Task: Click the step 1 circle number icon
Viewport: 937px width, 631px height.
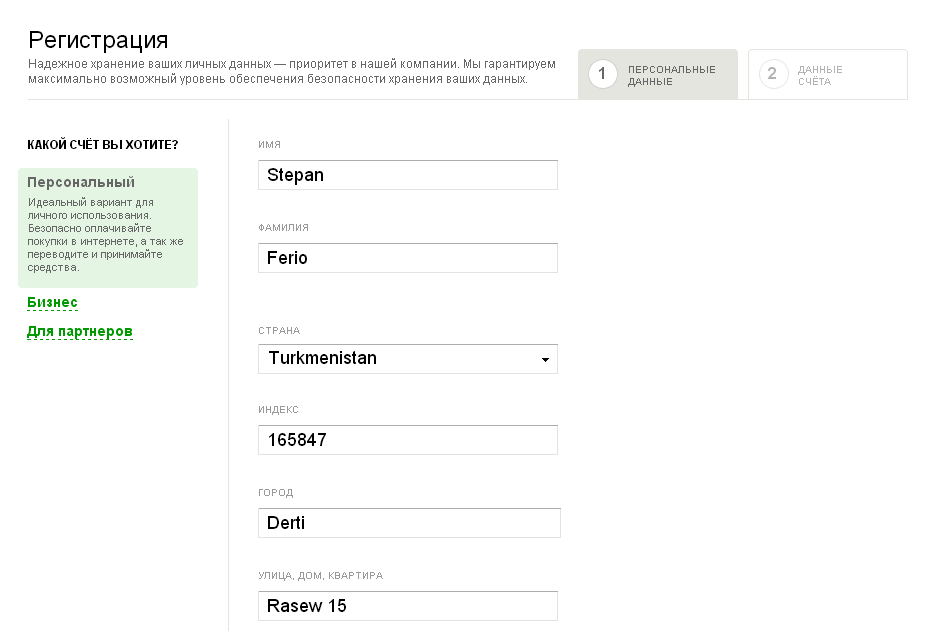Action: tap(602, 74)
